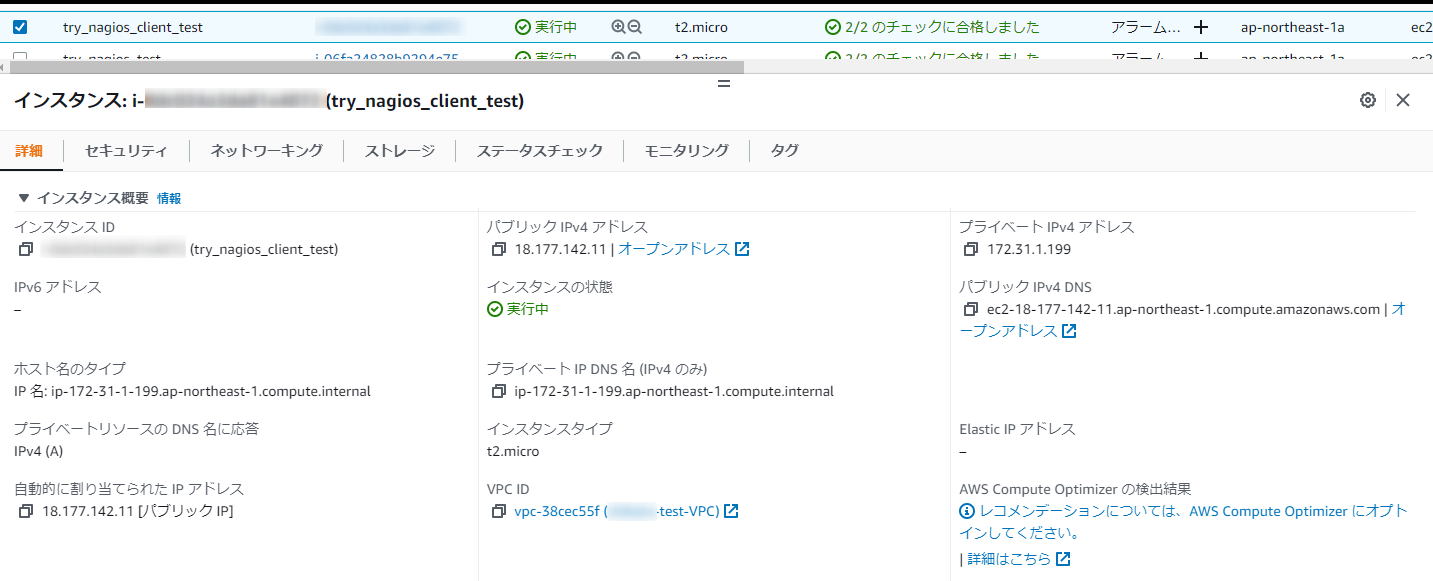Click external-link icon under public IPv4 DNS
The width and height of the screenshot is (1433, 581).
pyautogui.click(x=1069, y=331)
